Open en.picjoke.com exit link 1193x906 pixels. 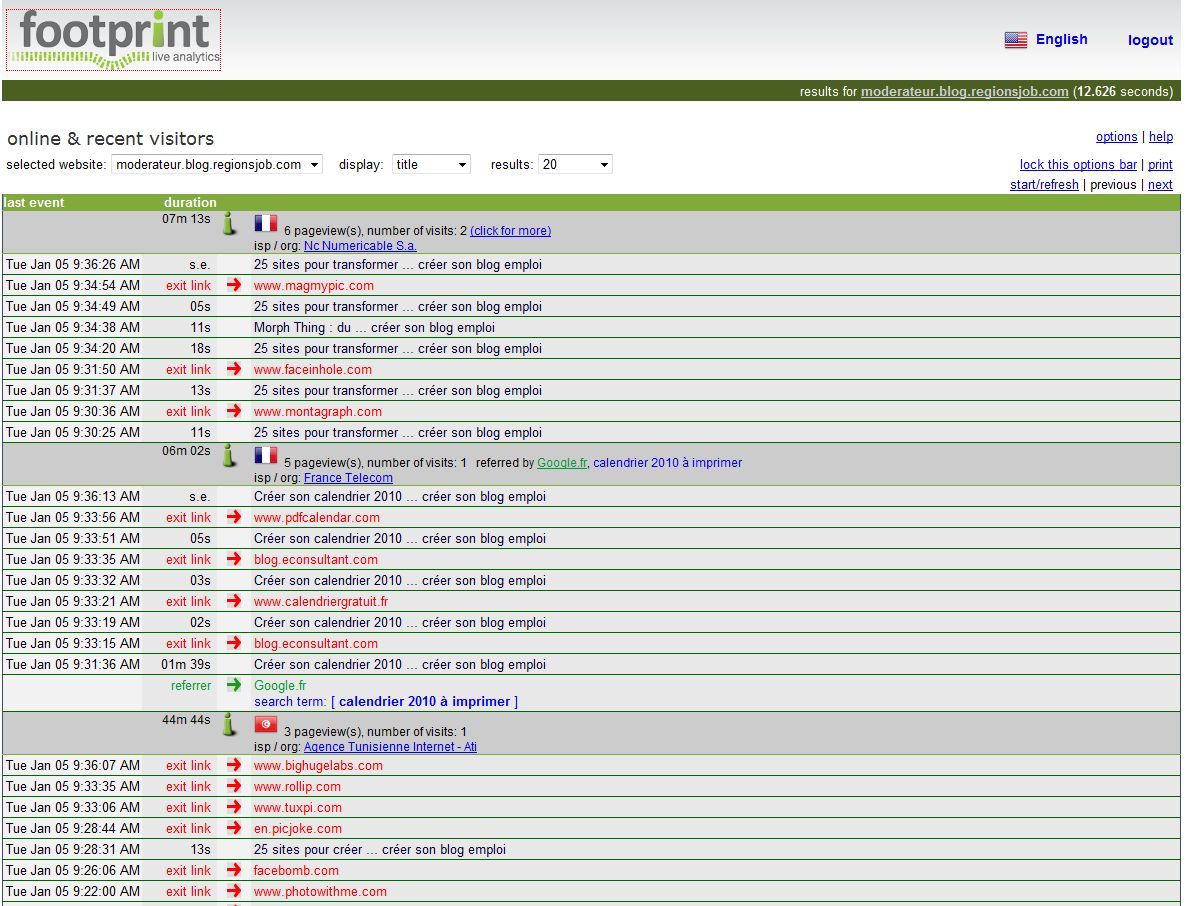click(x=297, y=828)
